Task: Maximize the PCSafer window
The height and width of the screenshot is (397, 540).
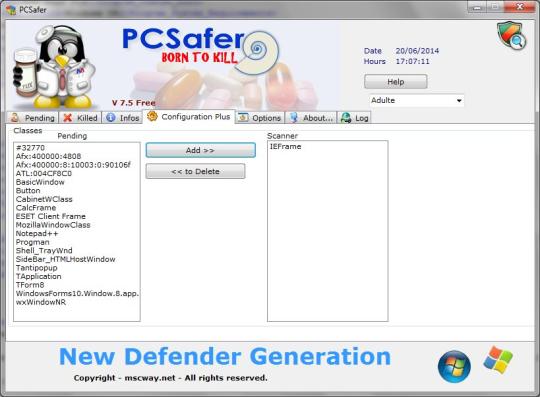Action: click(496, 6)
